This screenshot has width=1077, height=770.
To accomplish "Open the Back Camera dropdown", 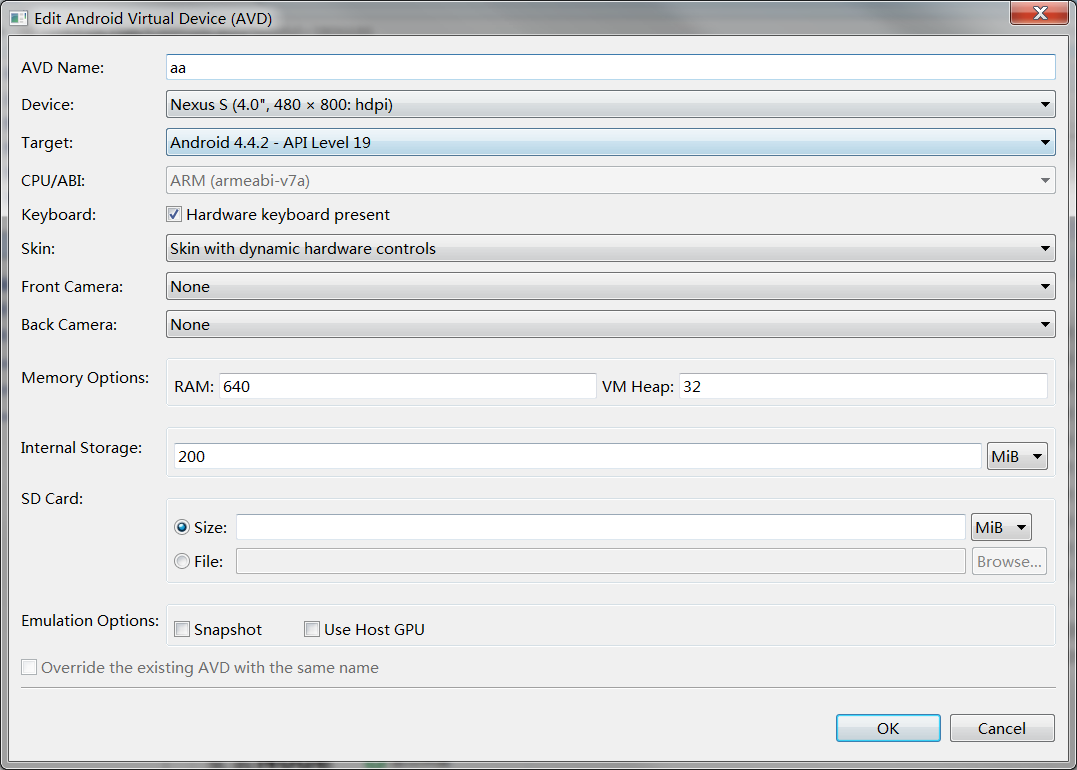I will pos(610,324).
